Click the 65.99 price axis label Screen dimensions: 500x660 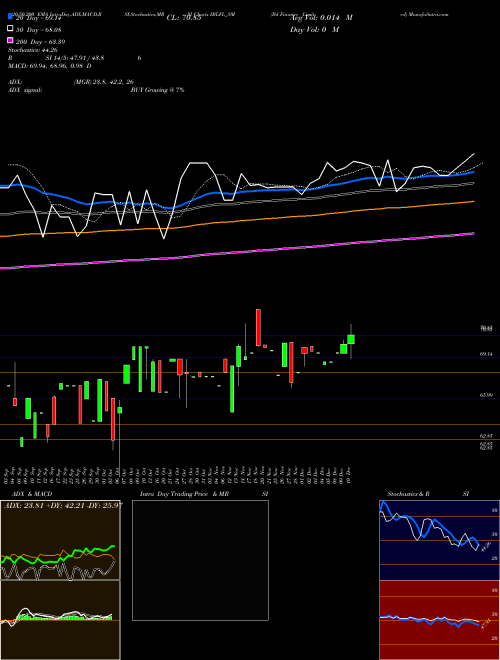click(486, 395)
